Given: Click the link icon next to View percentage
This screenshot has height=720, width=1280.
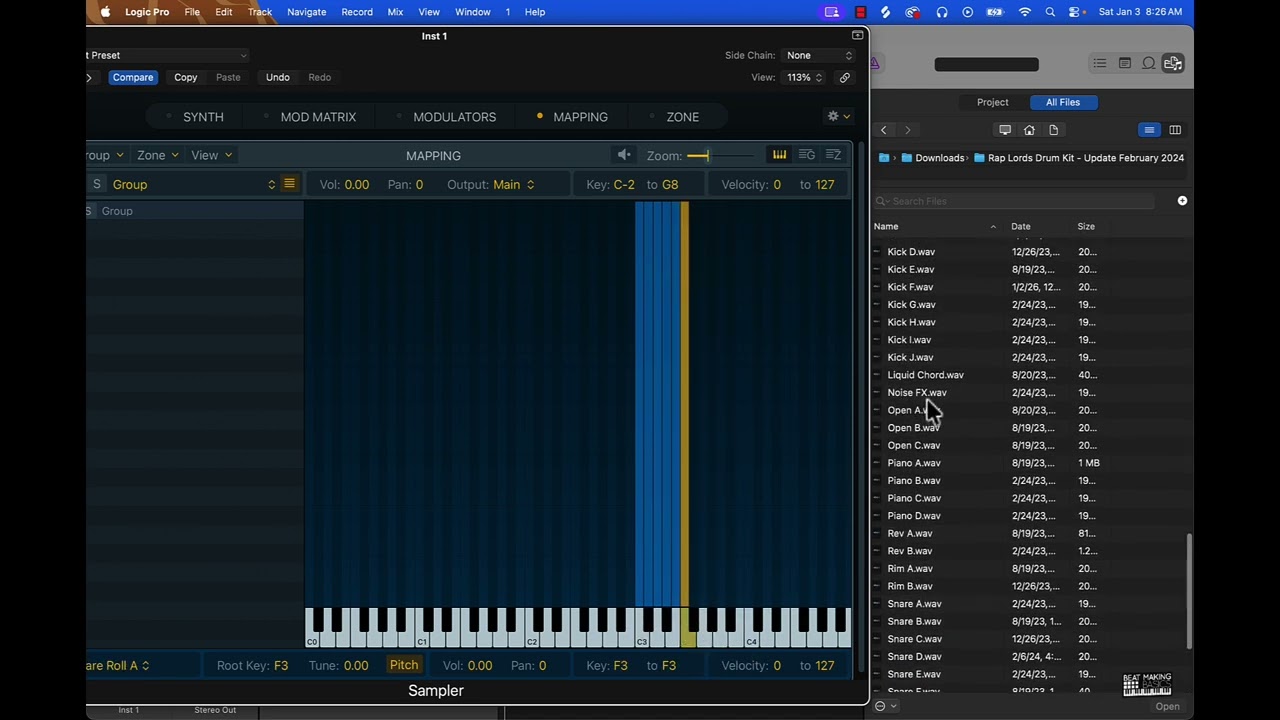Looking at the screenshot, I should pos(845,77).
